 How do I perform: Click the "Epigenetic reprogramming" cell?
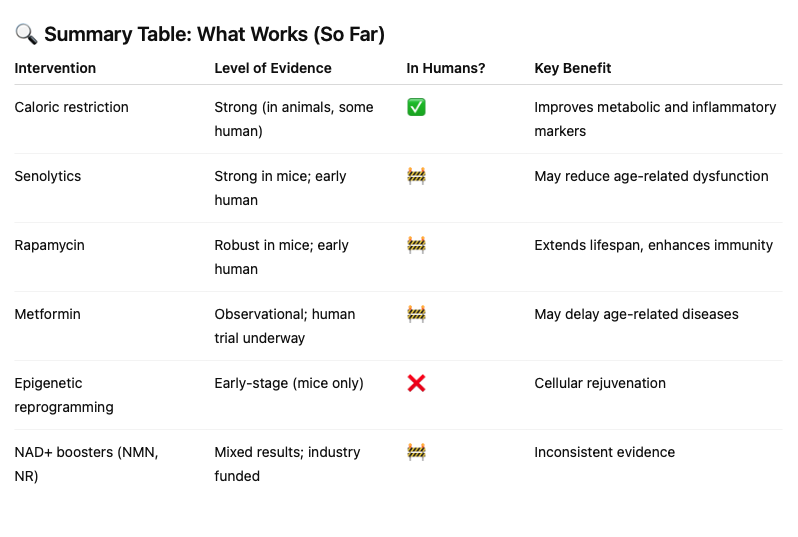coord(64,395)
